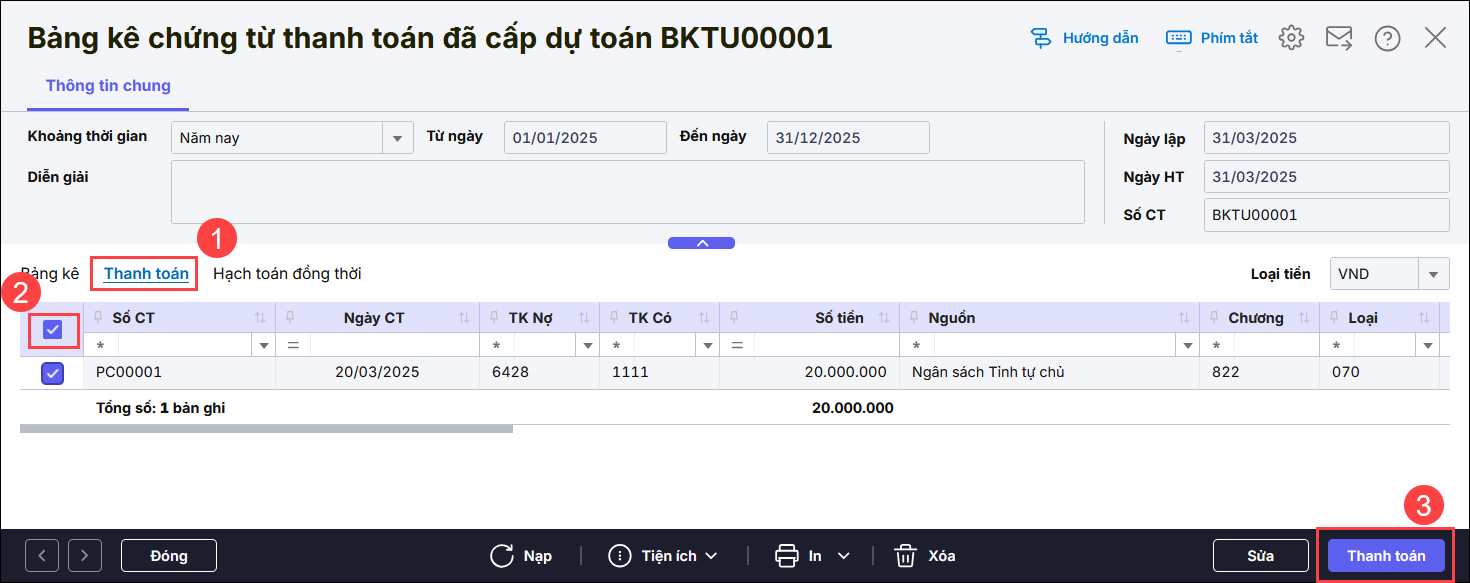The image size is (1470, 583).
Task: Switch to the Bảng kê tab
Action: [x=49, y=274]
